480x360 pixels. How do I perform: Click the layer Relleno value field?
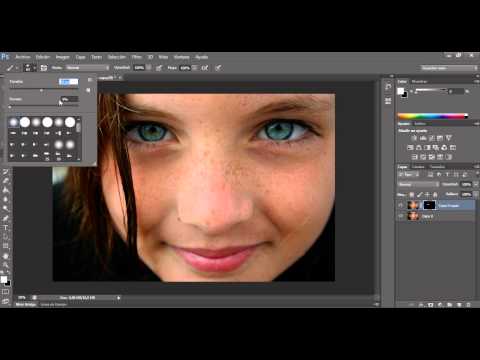[x=466, y=194]
